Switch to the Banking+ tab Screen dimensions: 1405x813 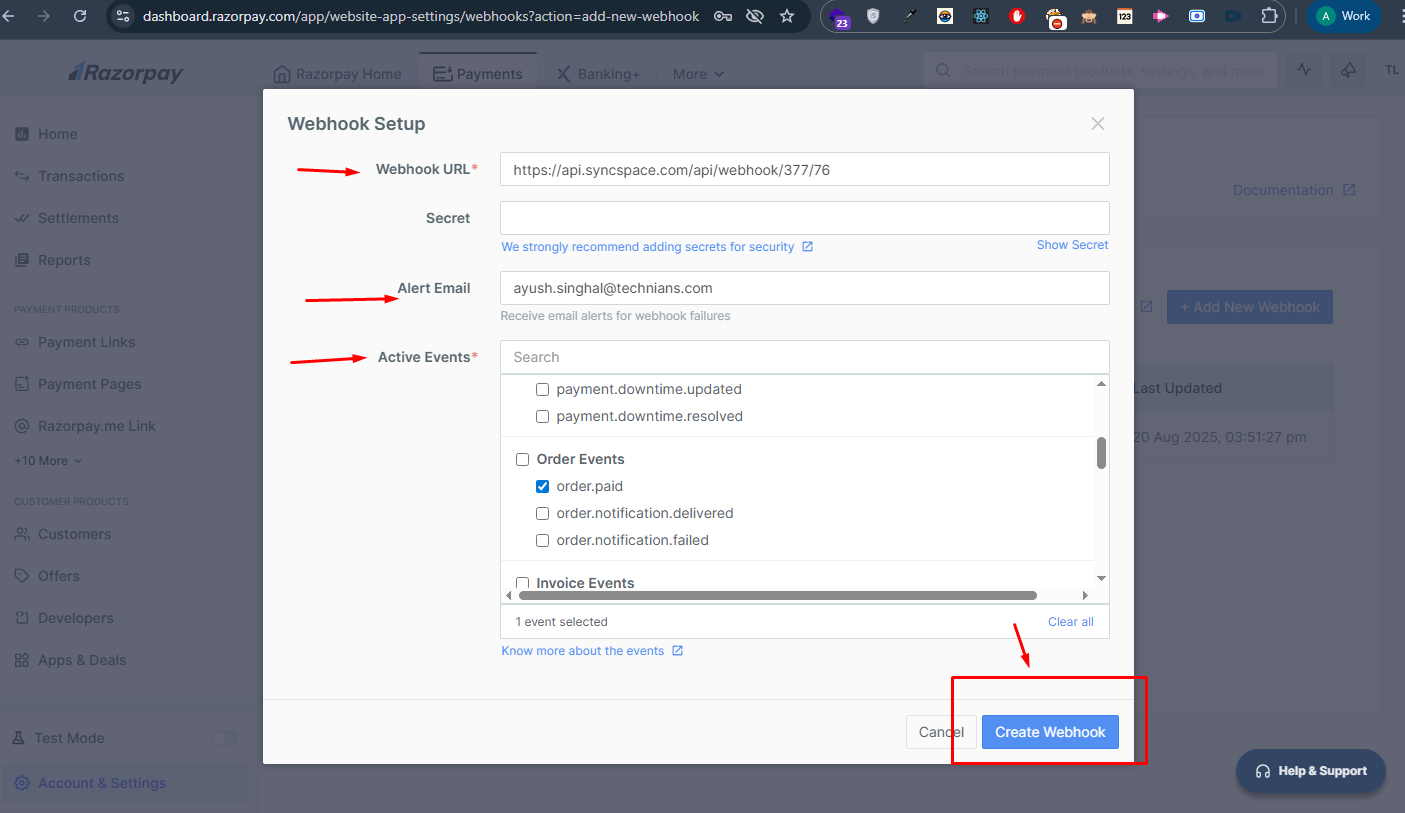point(598,74)
